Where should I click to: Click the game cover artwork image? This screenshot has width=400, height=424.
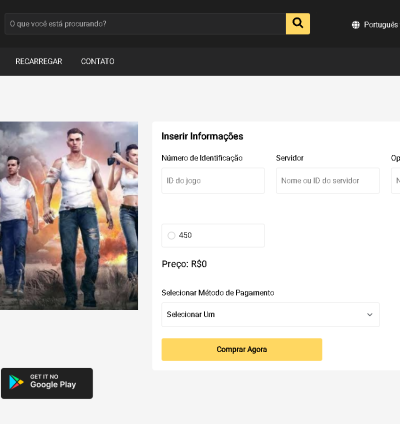(69, 216)
